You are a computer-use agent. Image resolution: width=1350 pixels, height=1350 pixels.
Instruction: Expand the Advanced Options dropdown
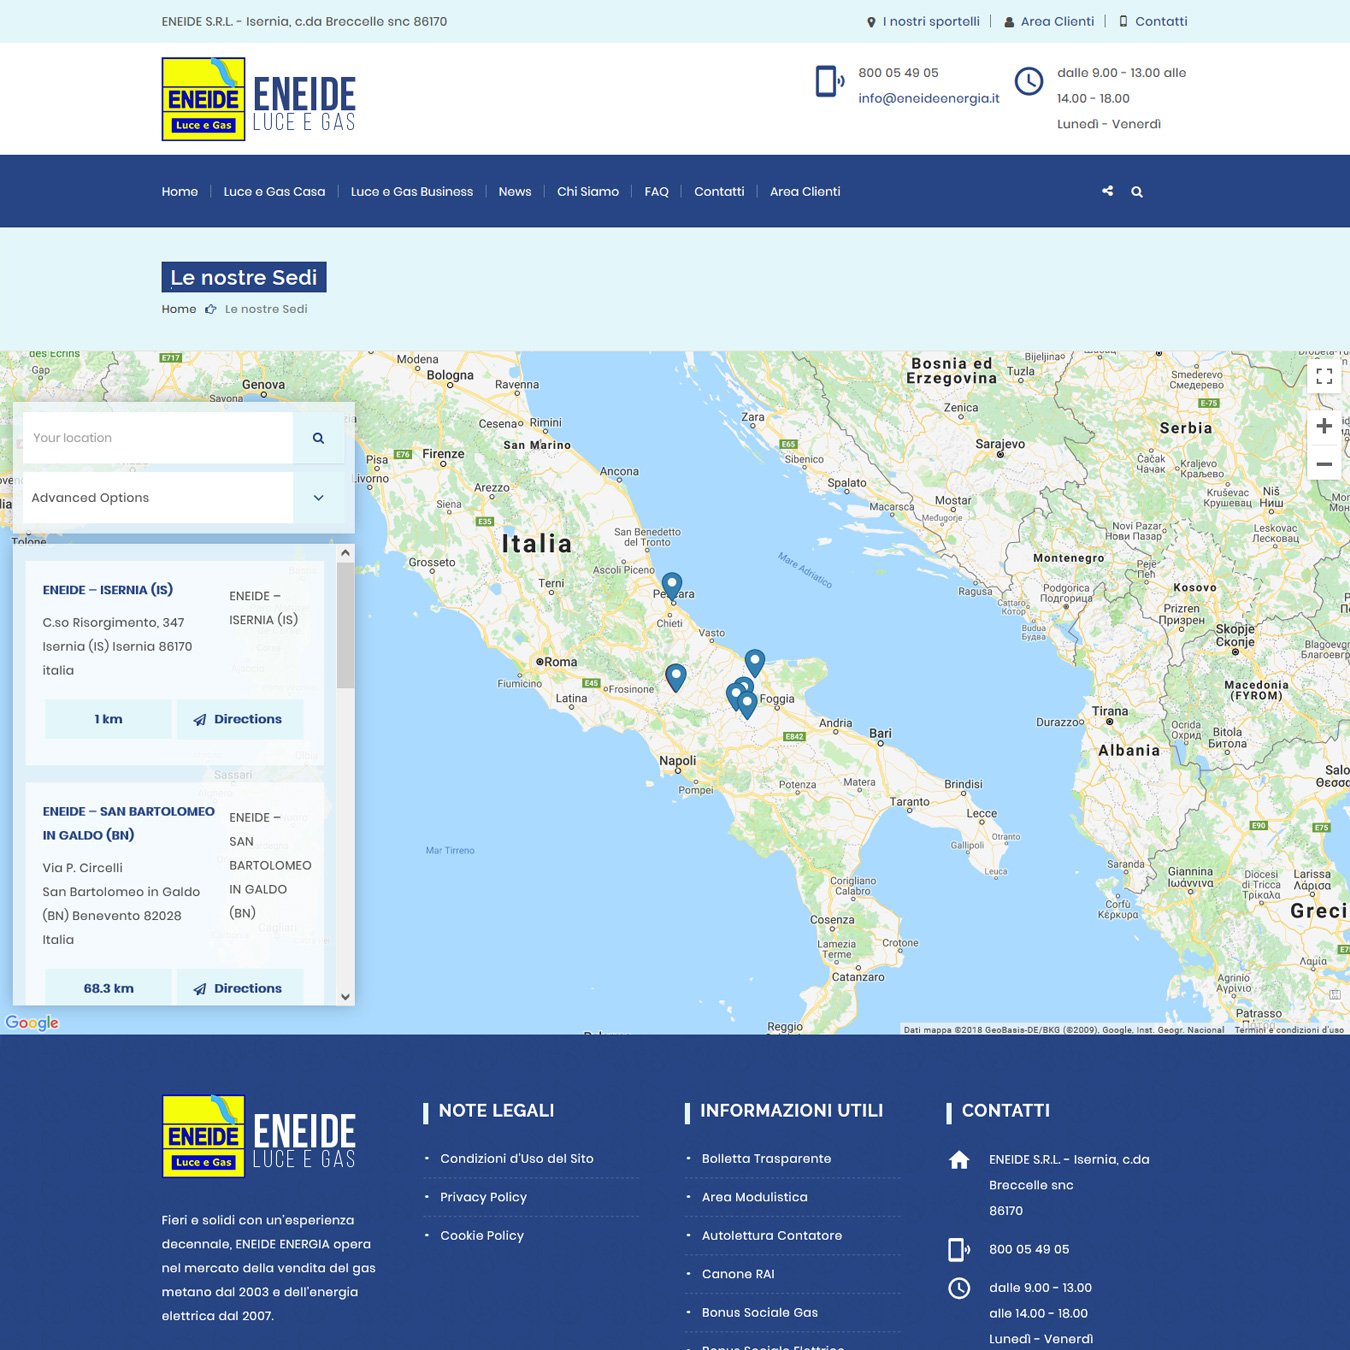point(183,497)
